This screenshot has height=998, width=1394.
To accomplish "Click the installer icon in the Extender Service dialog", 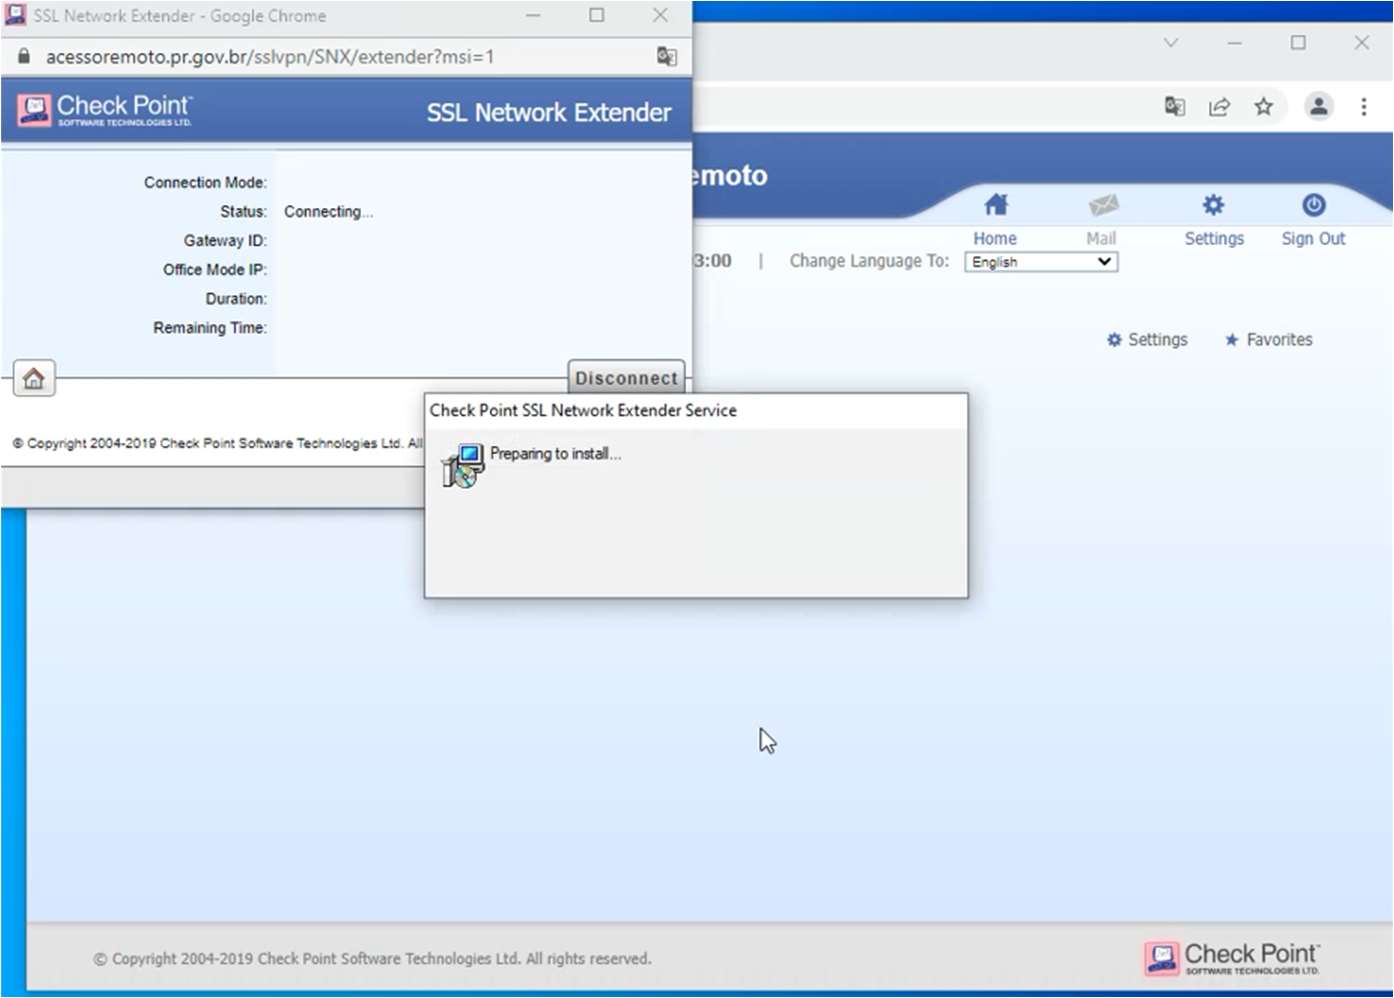I will (464, 465).
